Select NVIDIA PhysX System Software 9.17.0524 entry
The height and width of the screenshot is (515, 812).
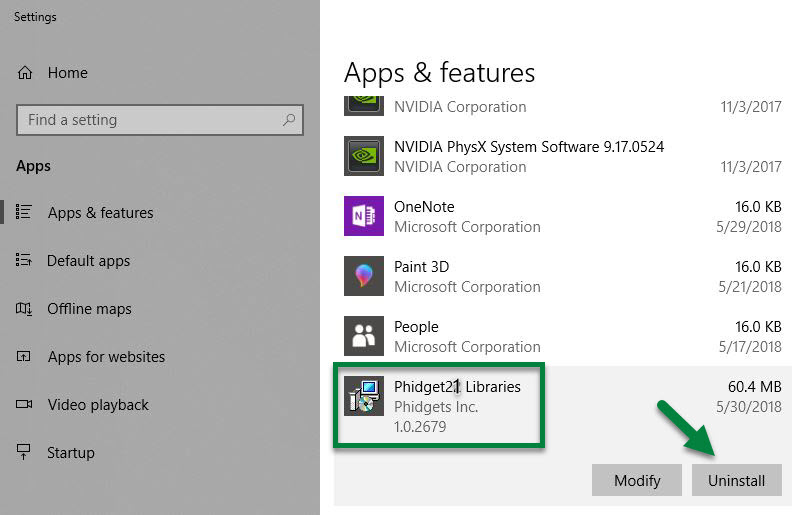click(529, 147)
